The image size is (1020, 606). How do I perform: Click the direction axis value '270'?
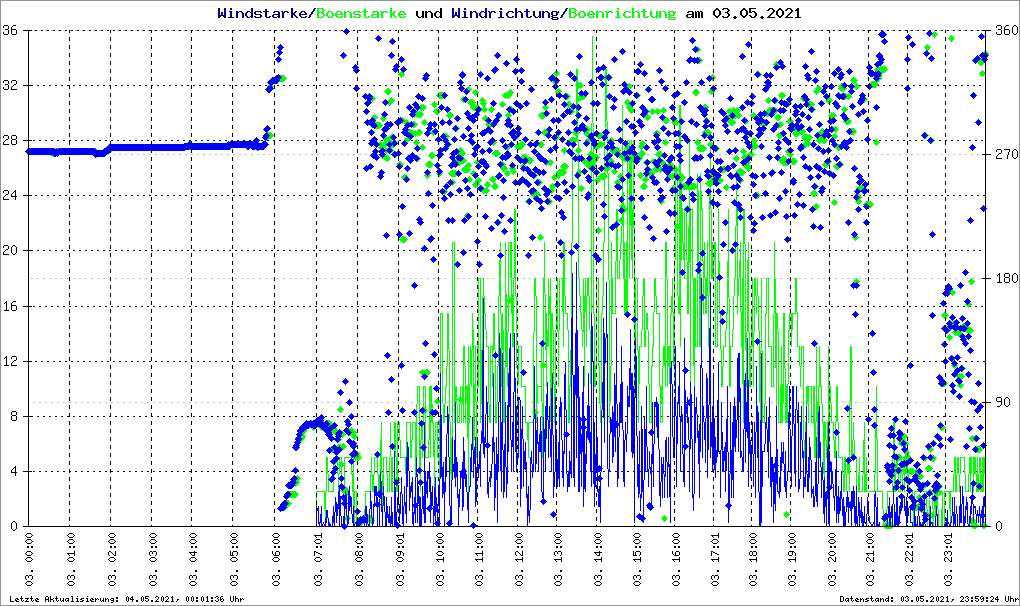coord(1007,155)
